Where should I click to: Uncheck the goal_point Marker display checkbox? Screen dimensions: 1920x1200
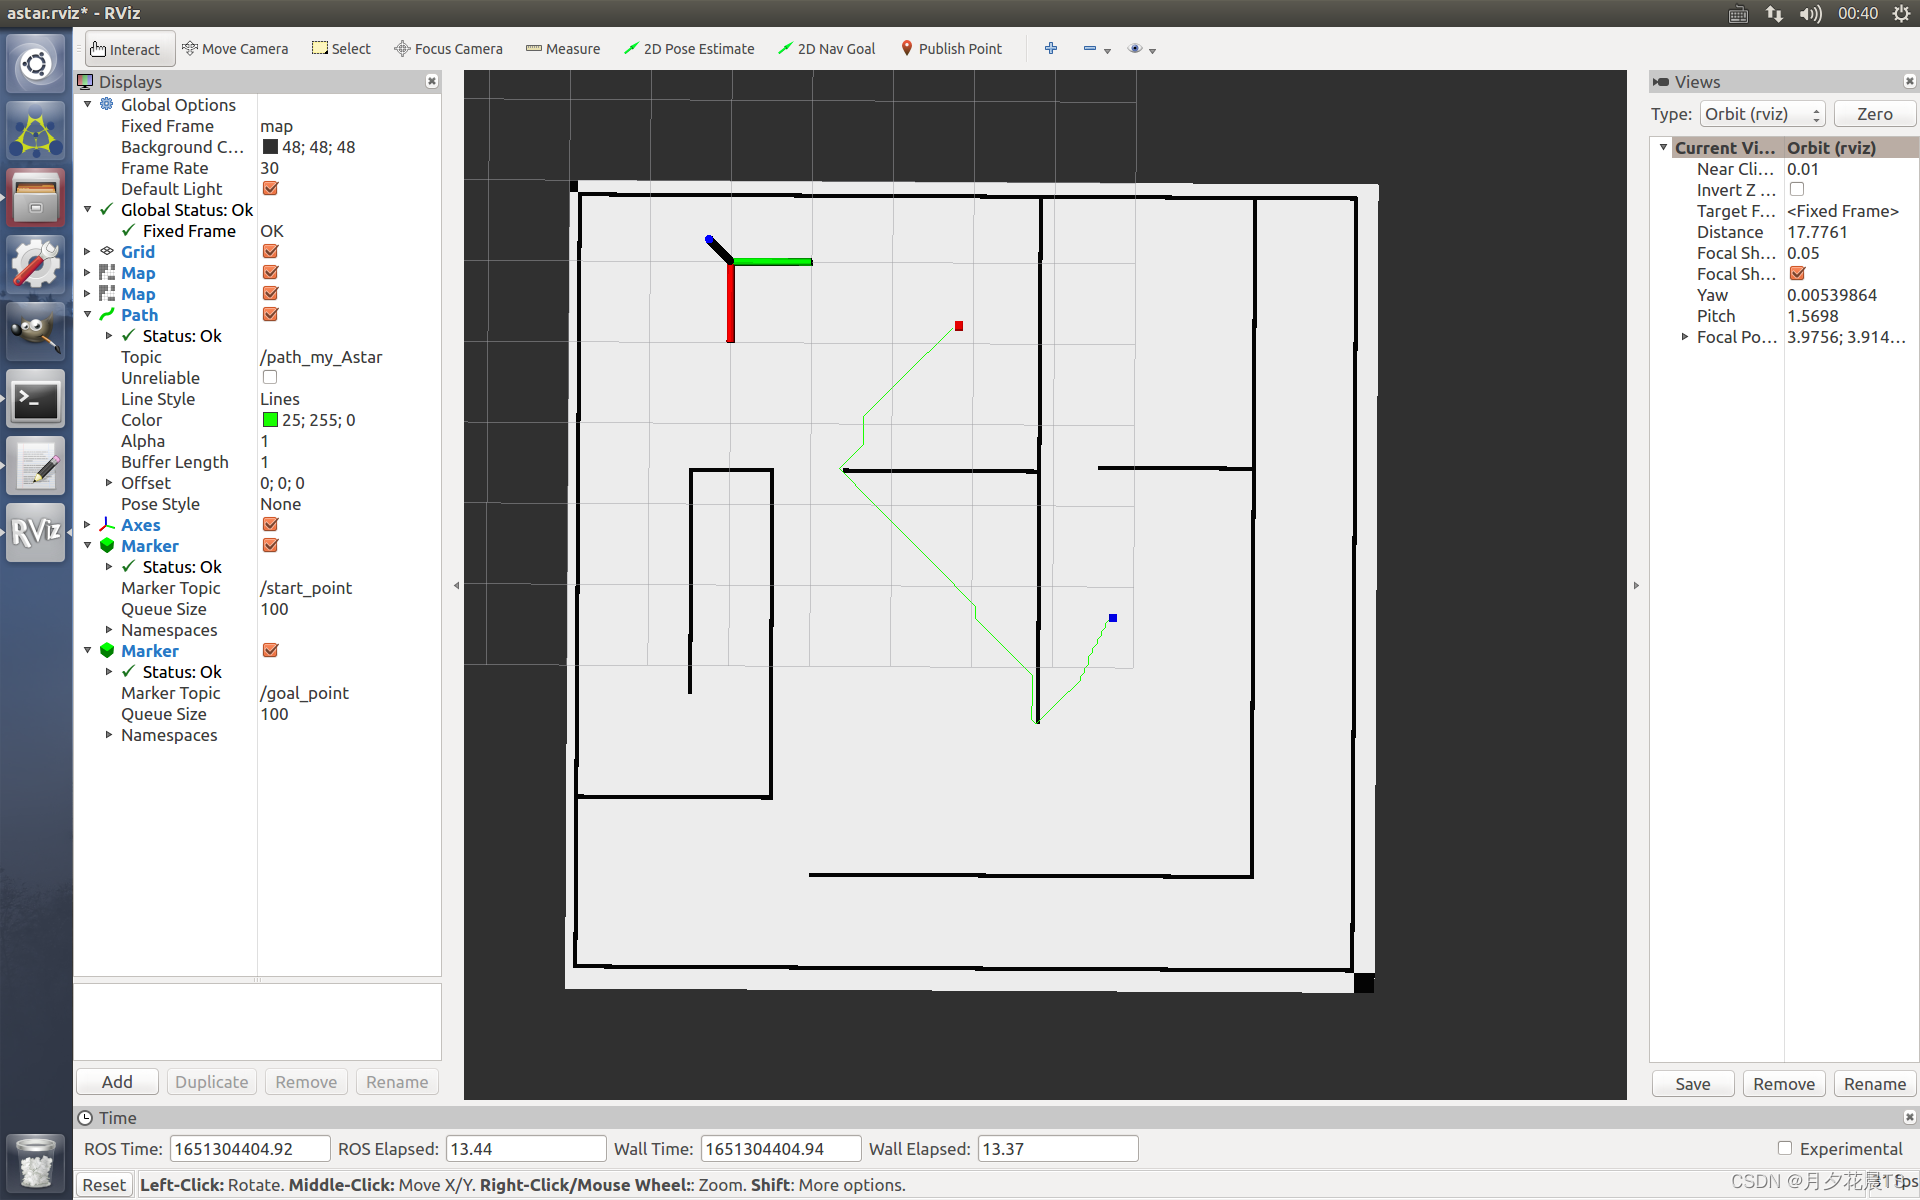tap(270, 650)
